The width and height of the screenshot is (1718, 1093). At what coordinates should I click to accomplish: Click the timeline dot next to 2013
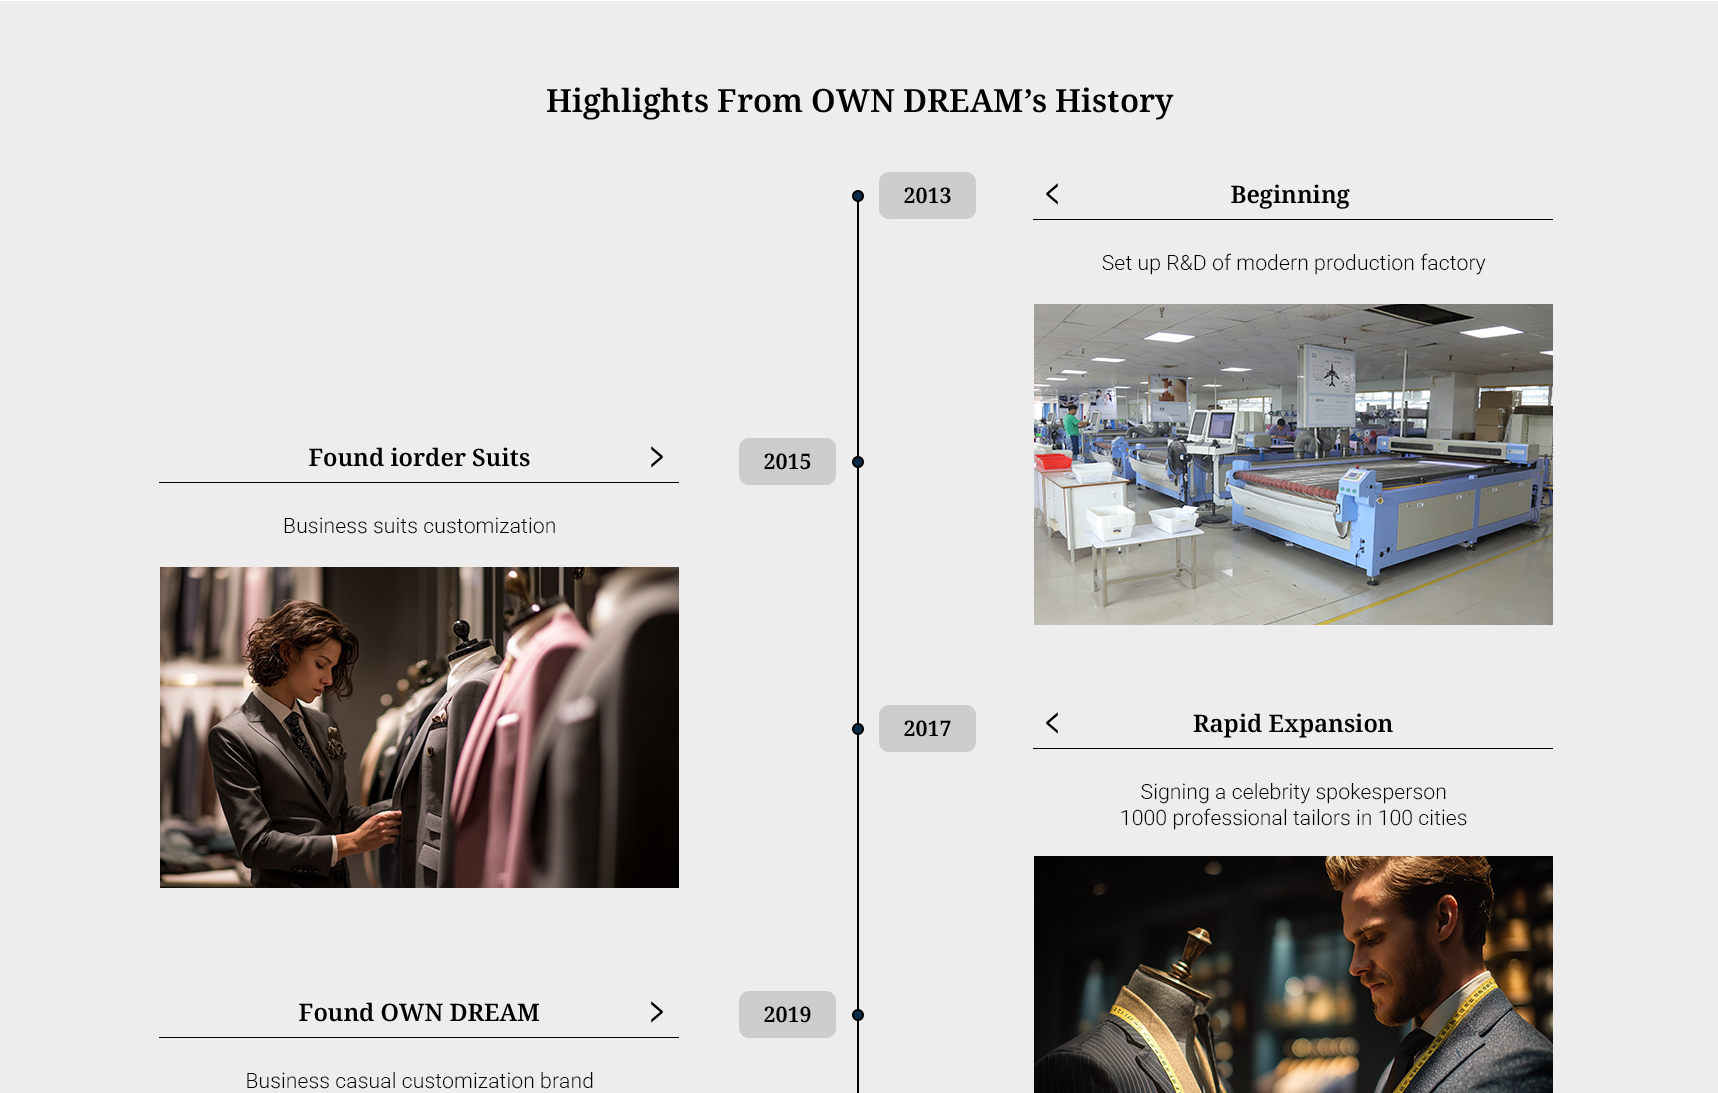point(858,196)
